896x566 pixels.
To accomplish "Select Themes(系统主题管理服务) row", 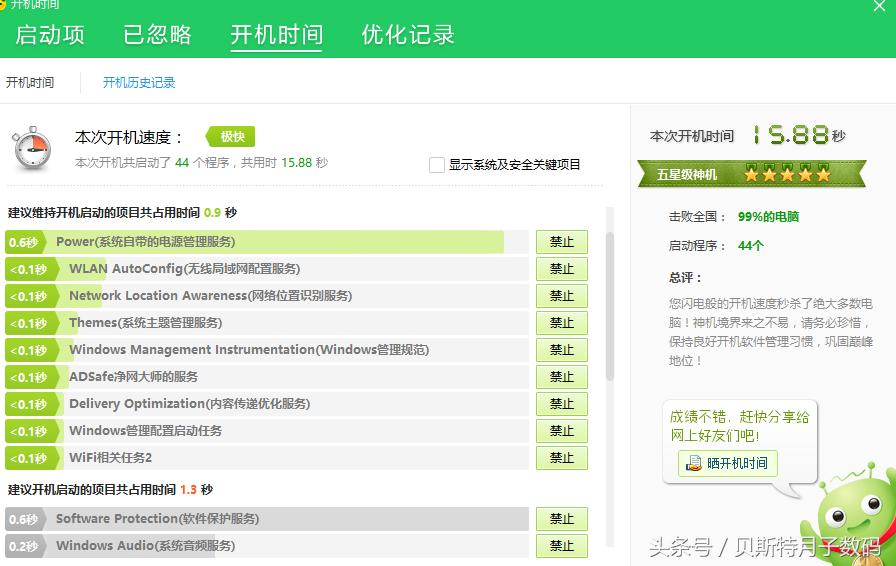I will tap(267, 323).
